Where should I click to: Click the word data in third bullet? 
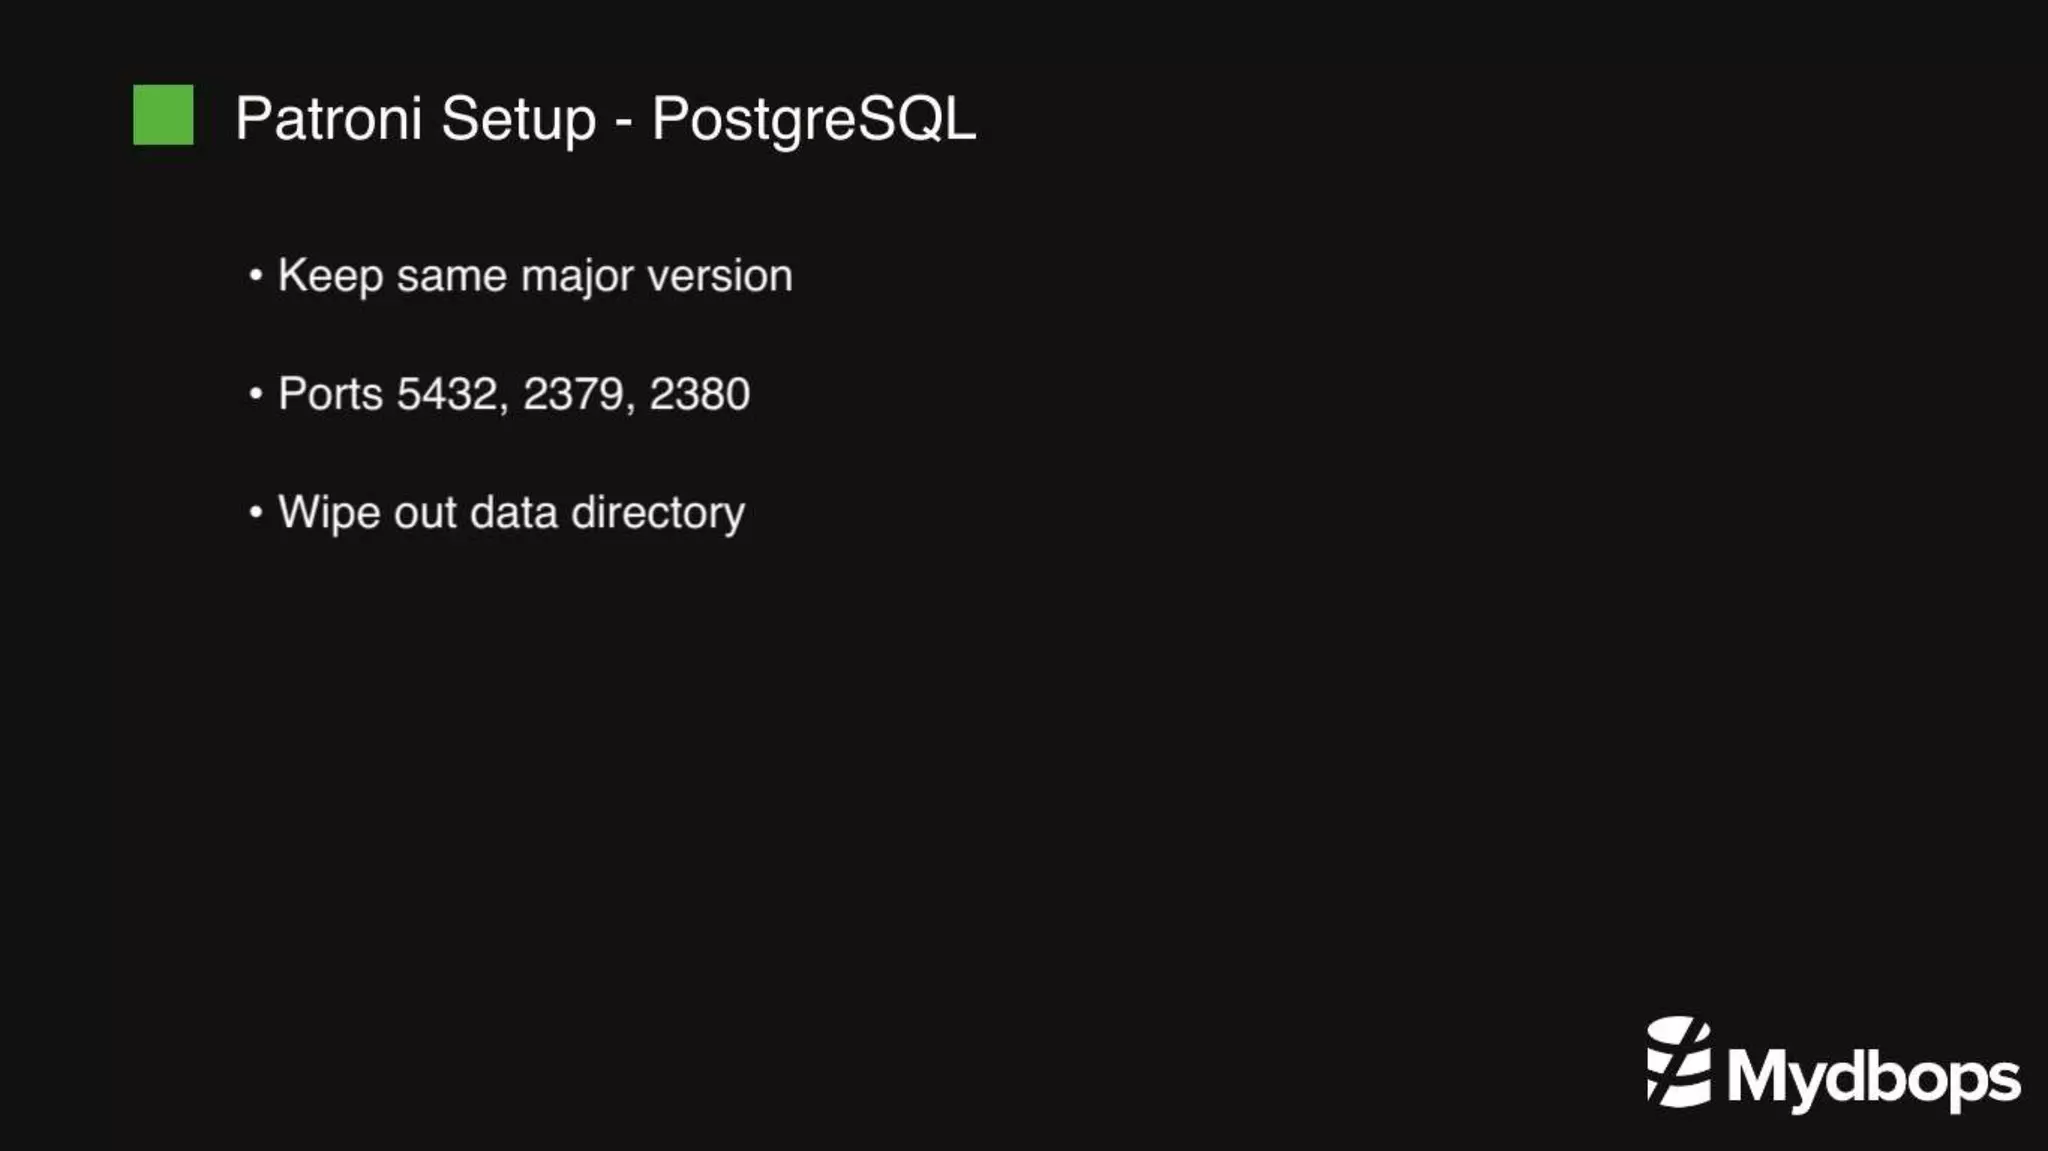pos(514,512)
